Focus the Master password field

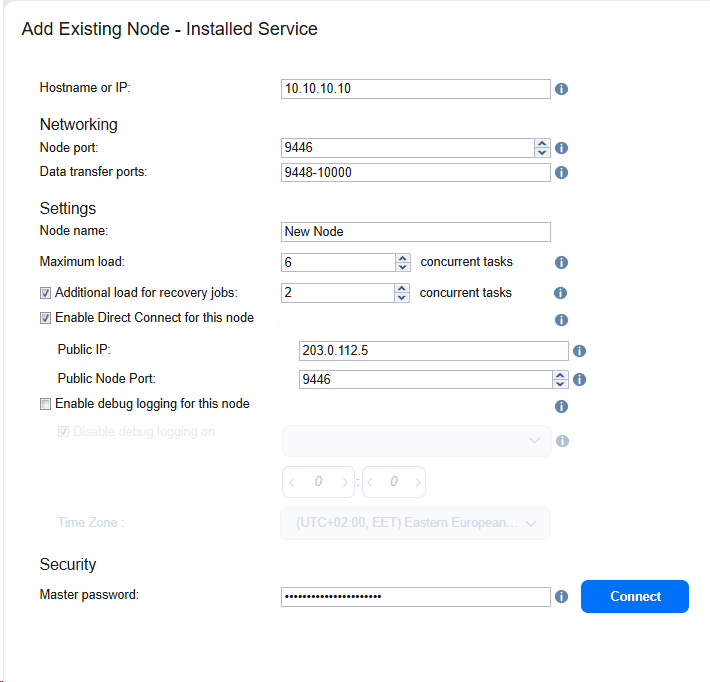click(415, 597)
